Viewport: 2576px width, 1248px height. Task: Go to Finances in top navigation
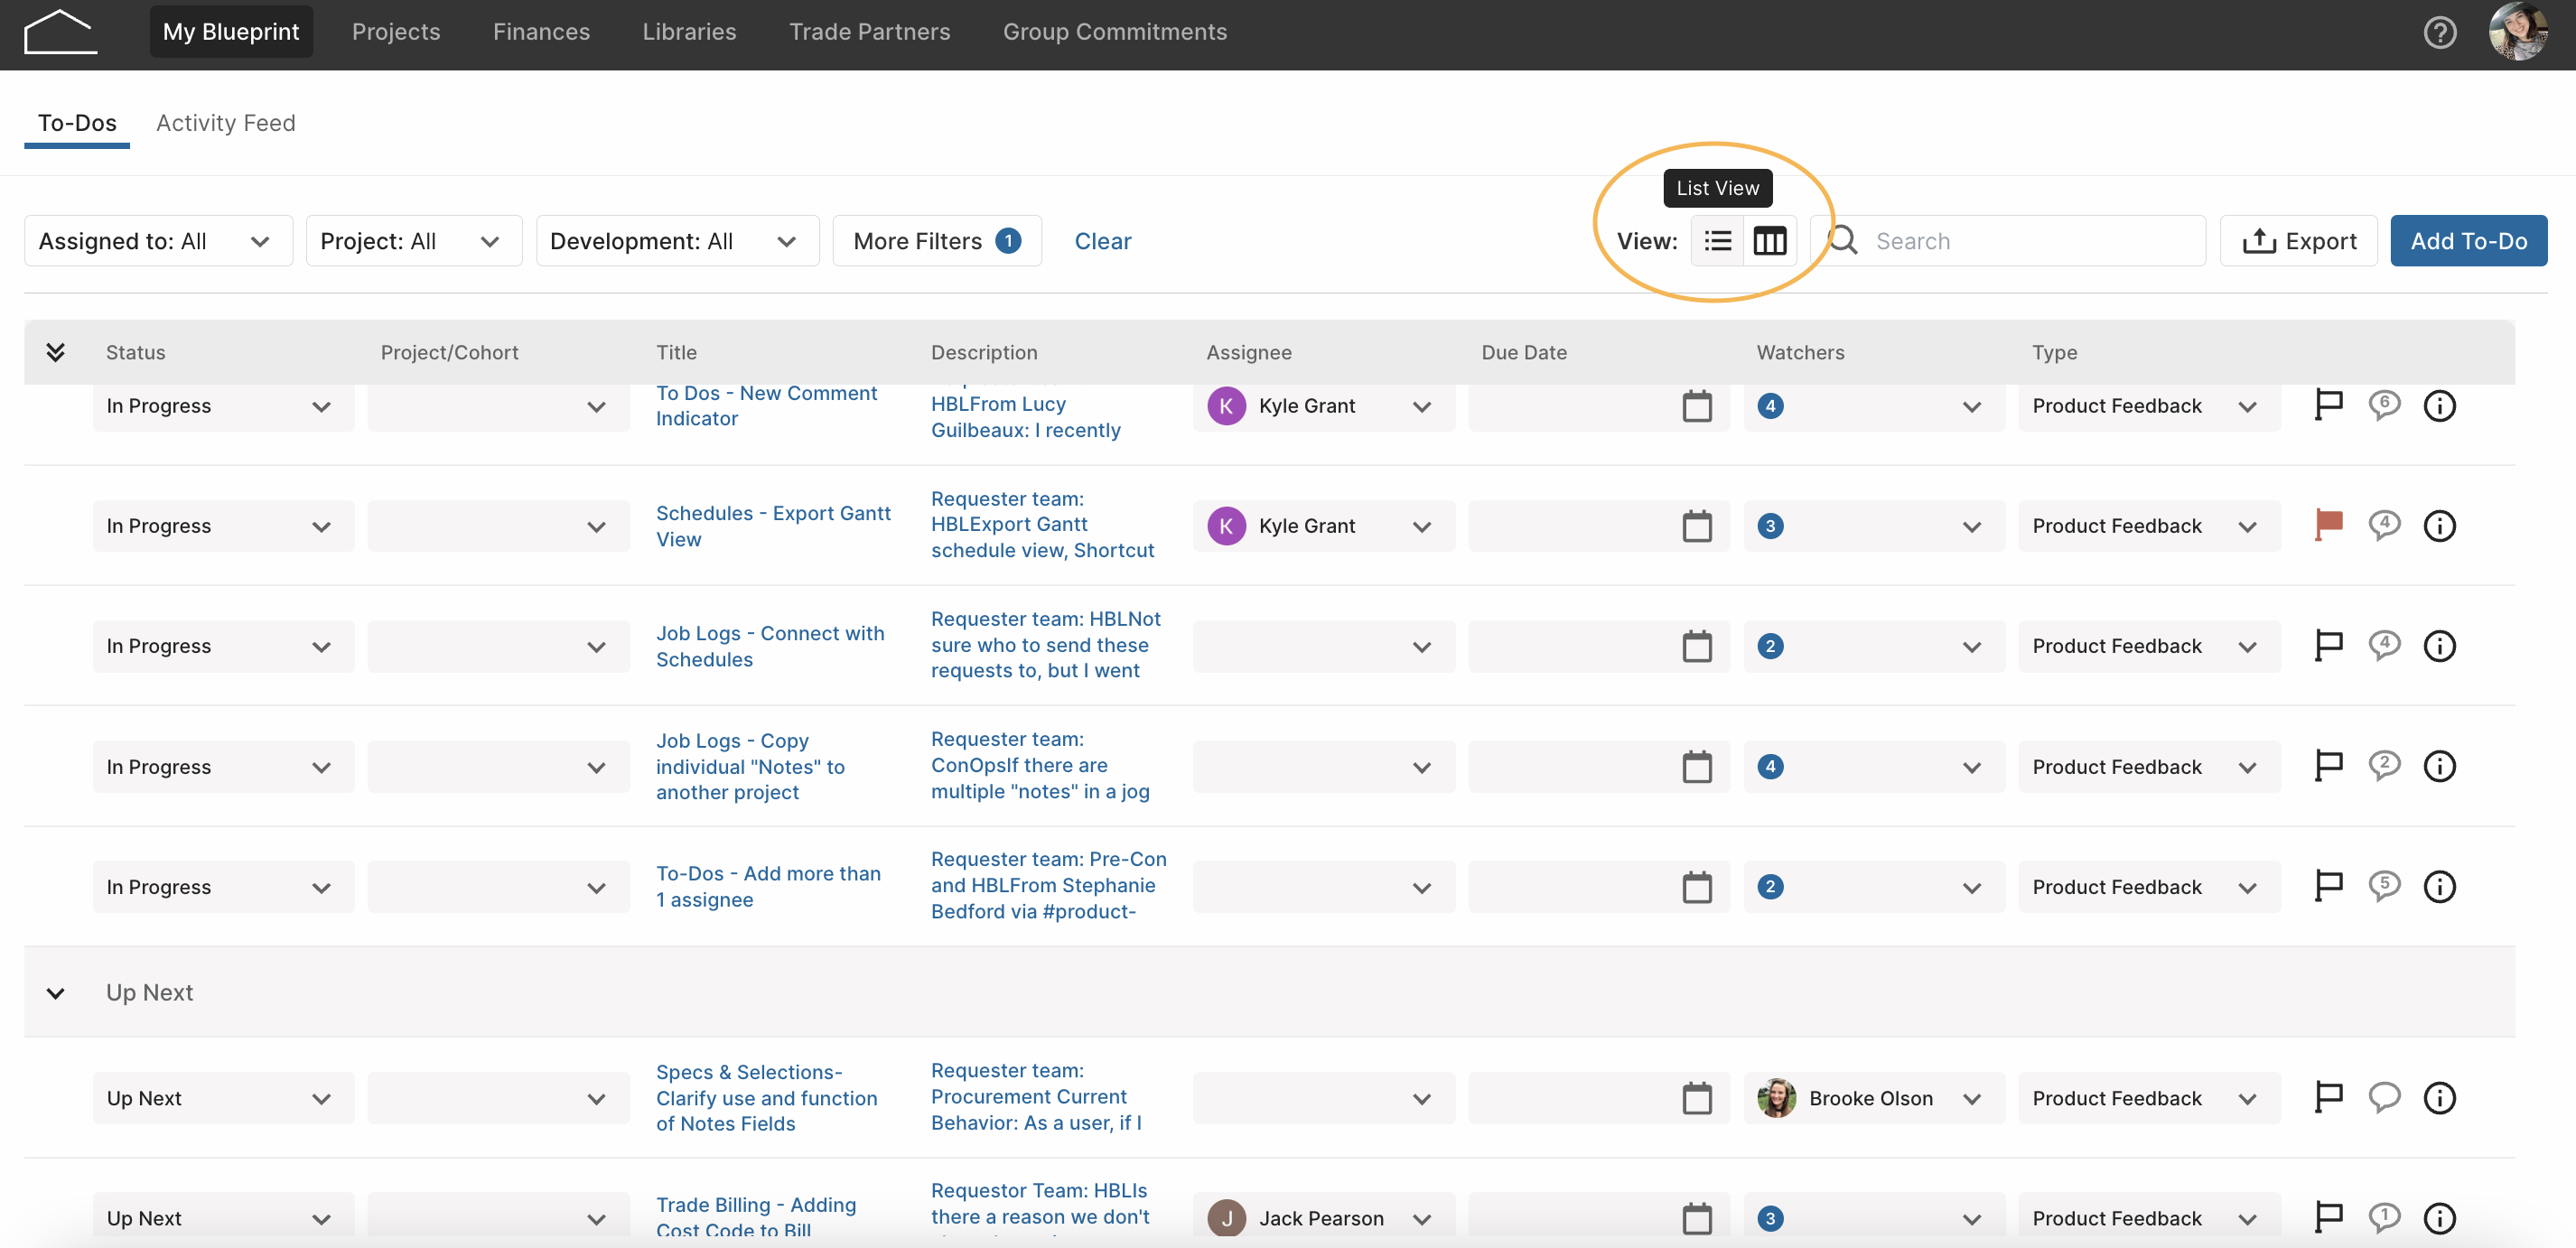point(541,32)
